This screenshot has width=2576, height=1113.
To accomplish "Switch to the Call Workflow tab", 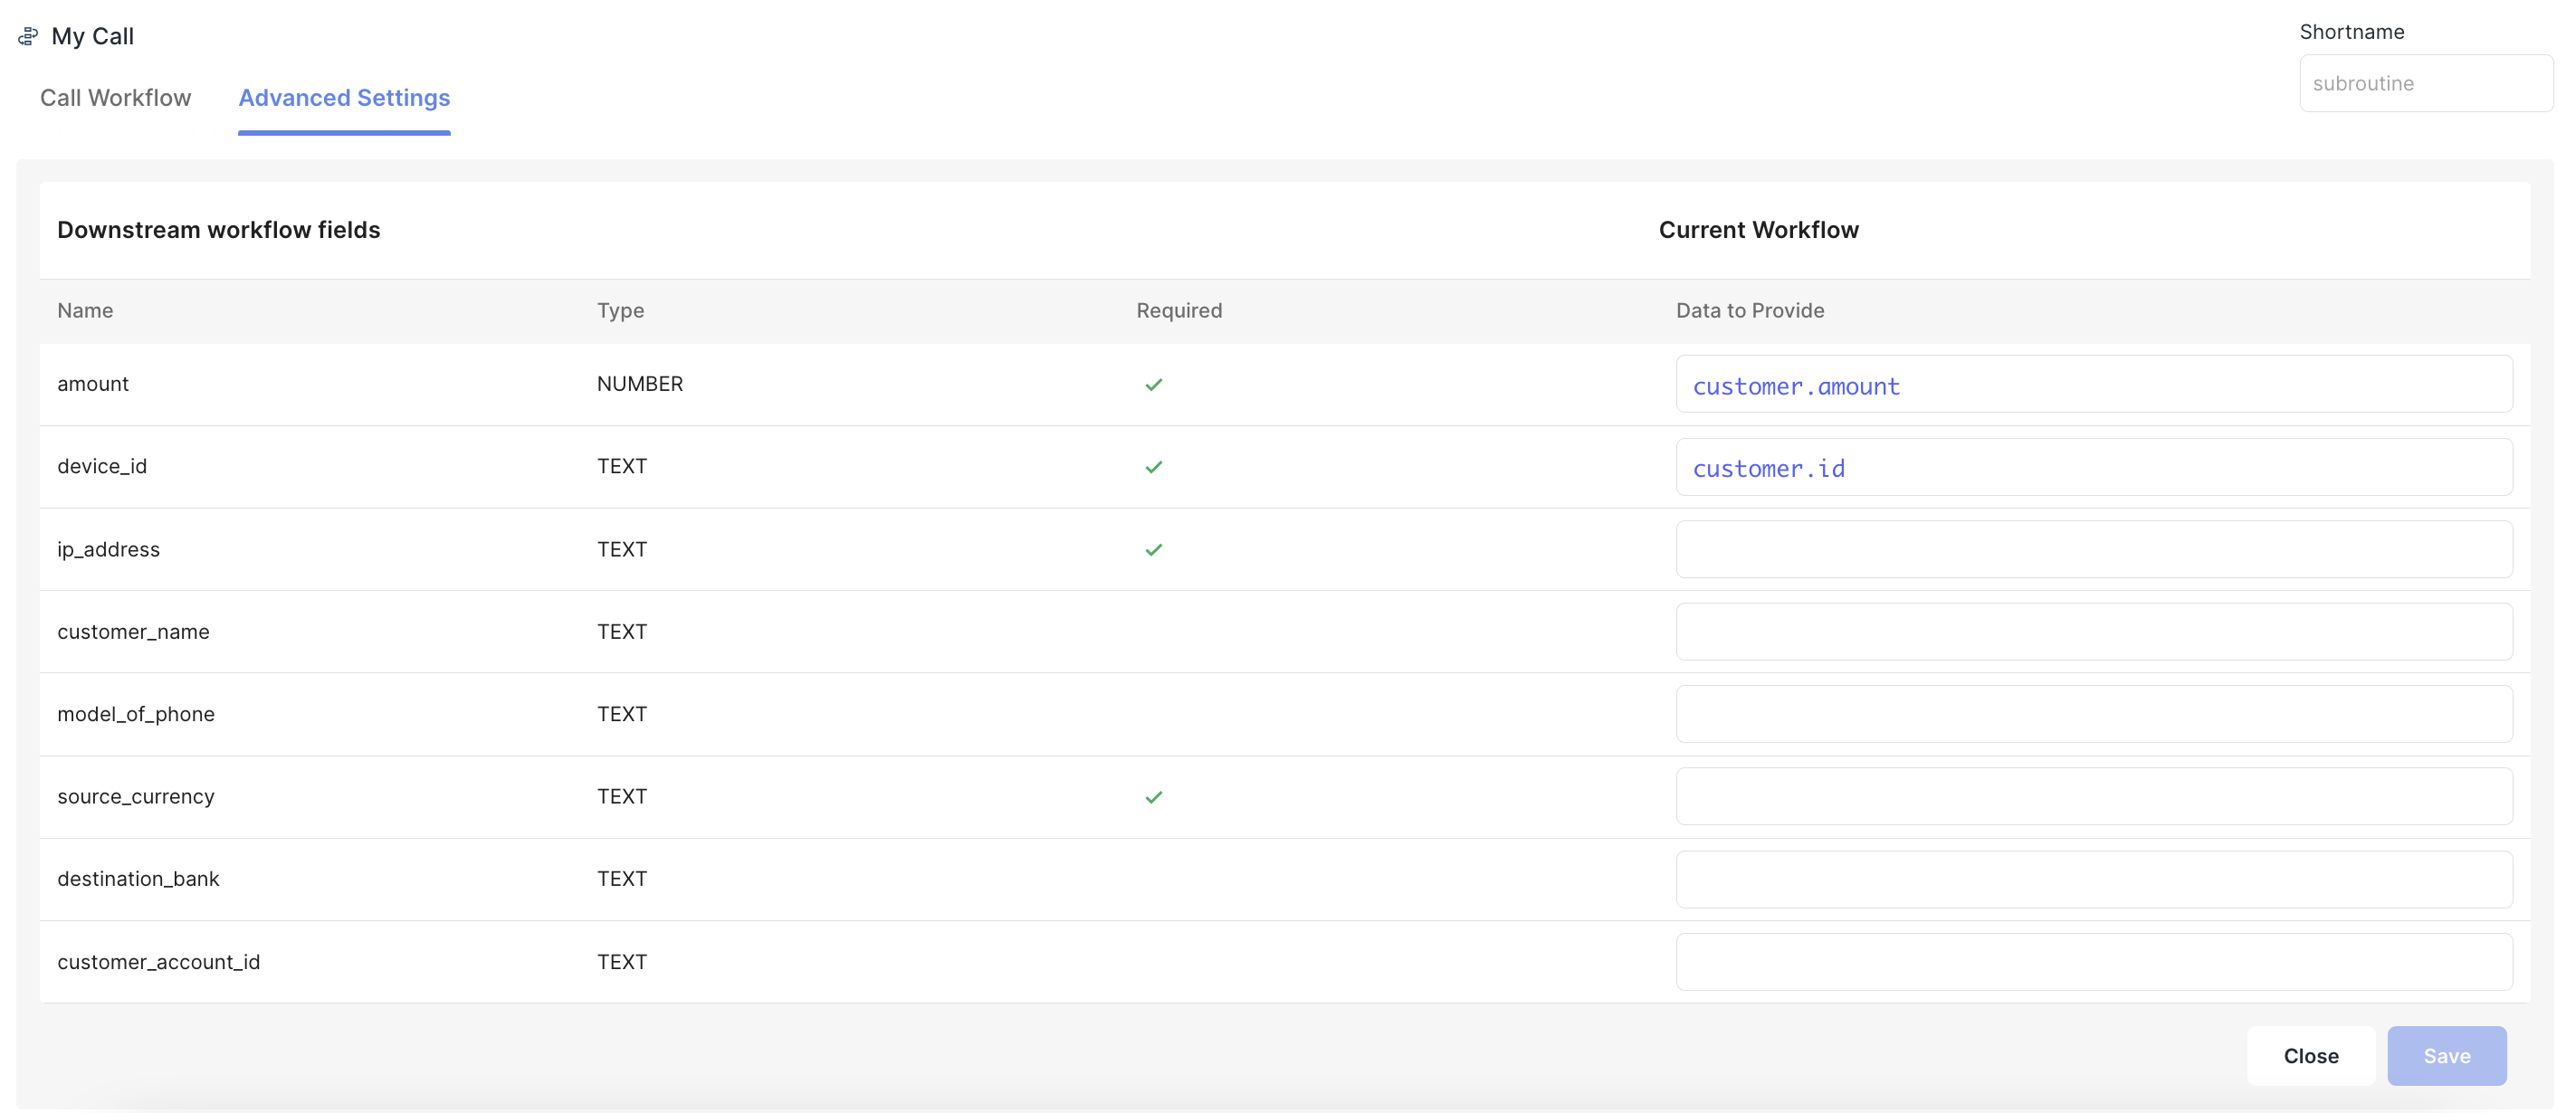I will click(115, 98).
